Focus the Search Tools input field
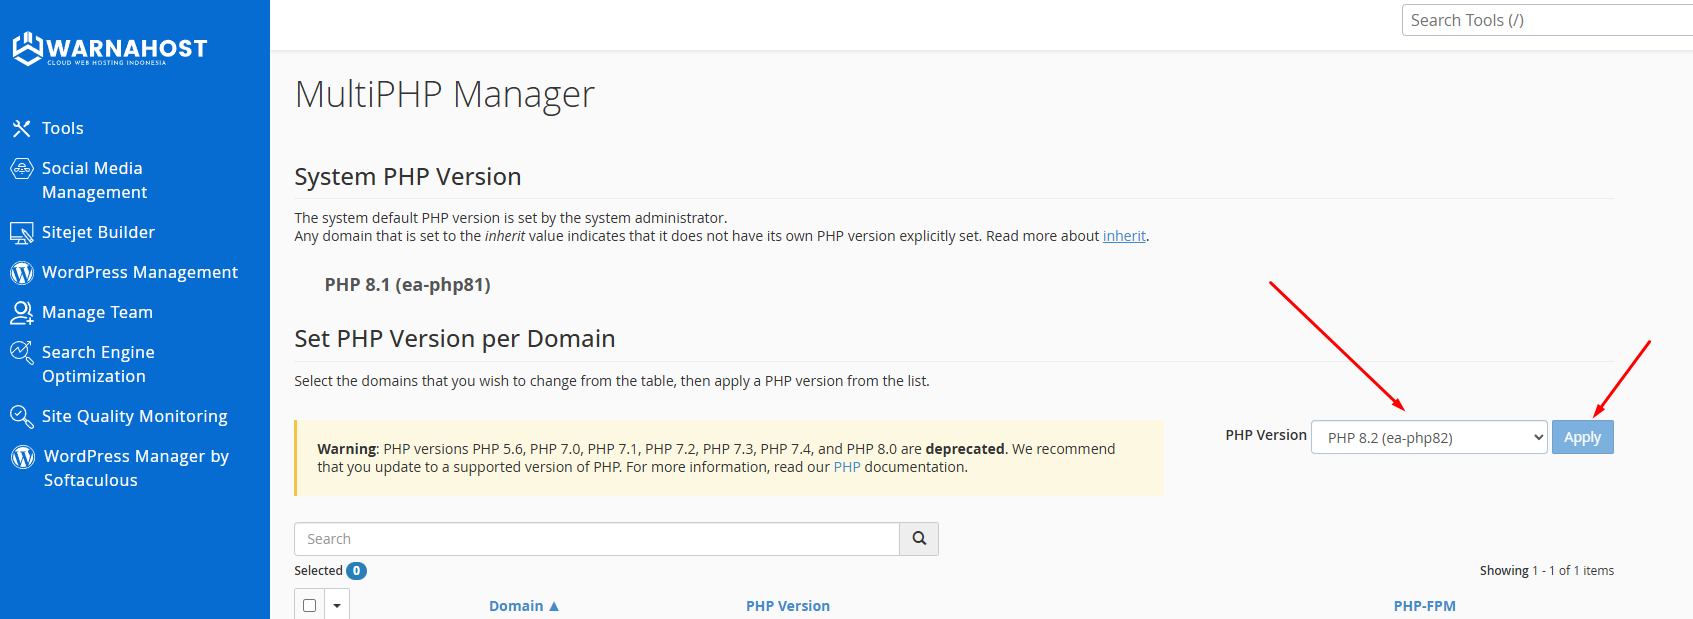 click(x=1545, y=20)
